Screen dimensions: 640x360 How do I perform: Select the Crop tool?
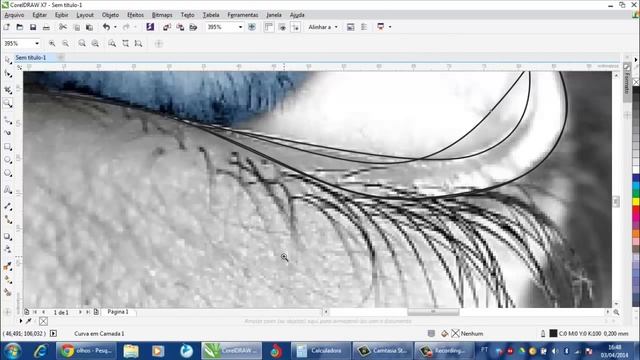click(7, 90)
